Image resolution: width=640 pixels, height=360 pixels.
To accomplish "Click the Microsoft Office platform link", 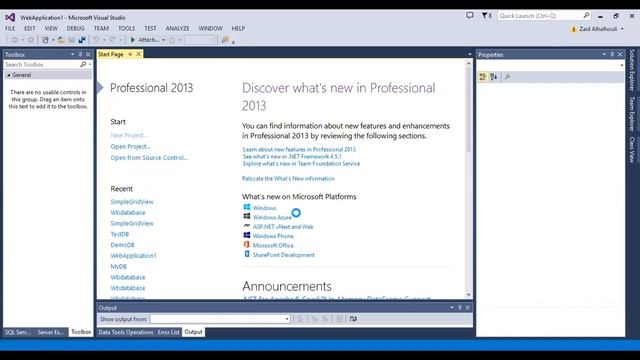I will [x=273, y=245].
